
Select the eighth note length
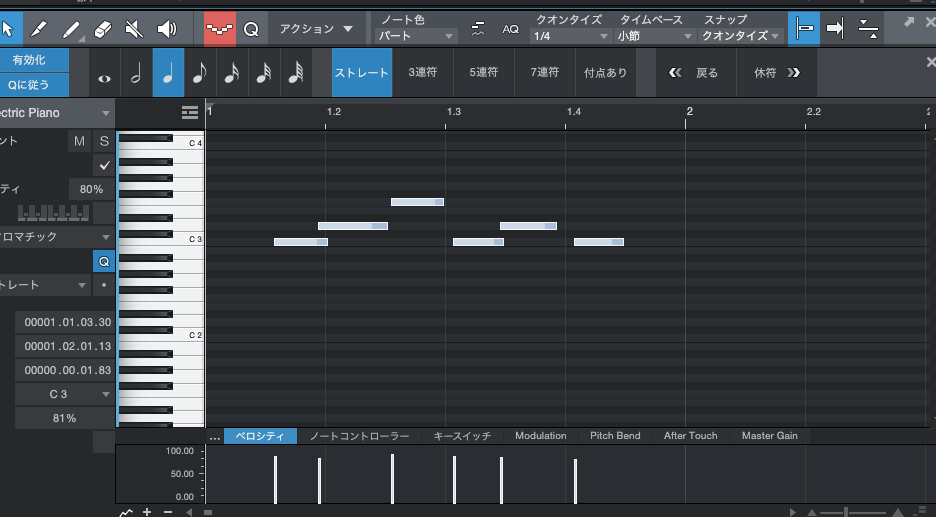click(x=200, y=73)
